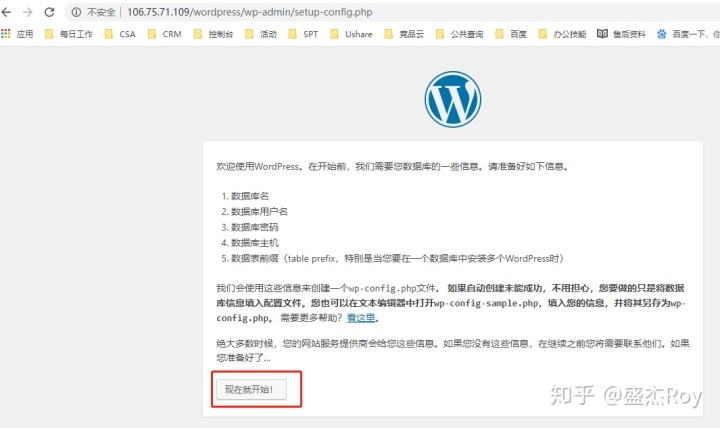Open the 百度 bookmark folder
This screenshot has height=428, width=720.
(x=511, y=34)
